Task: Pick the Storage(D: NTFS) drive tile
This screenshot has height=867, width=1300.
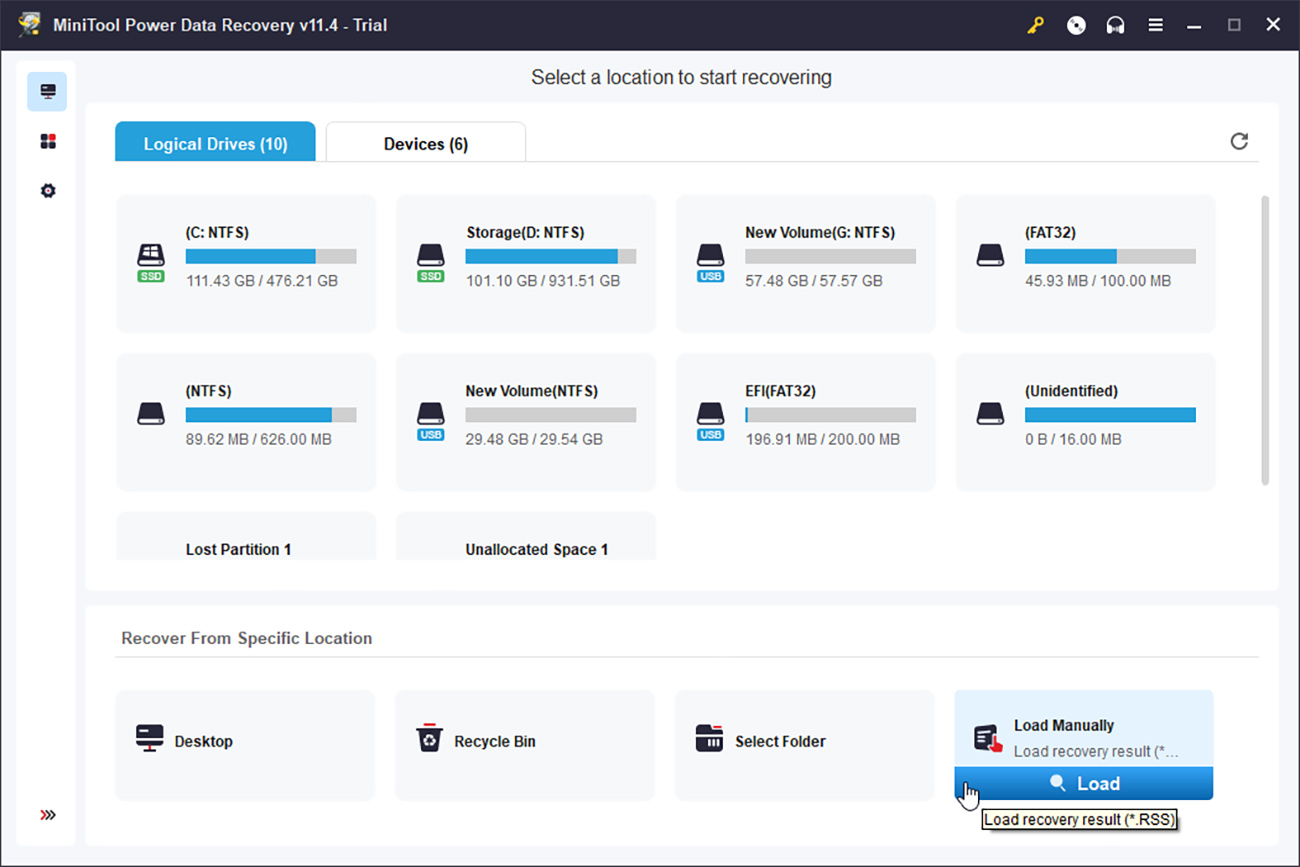Action: coord(525,262)
